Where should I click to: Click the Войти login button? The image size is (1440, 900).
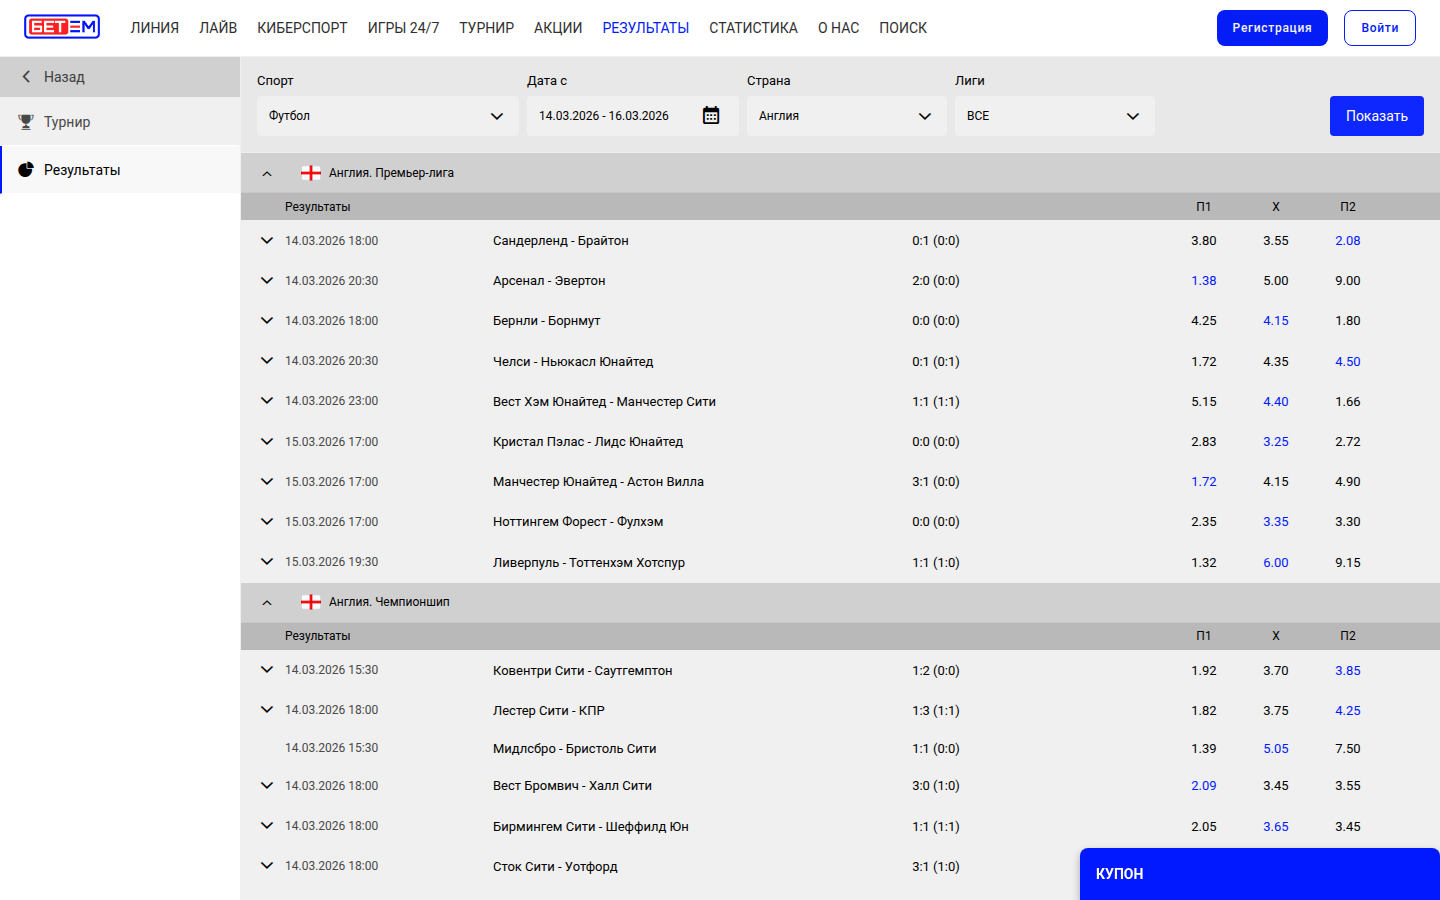(1379, 28)
